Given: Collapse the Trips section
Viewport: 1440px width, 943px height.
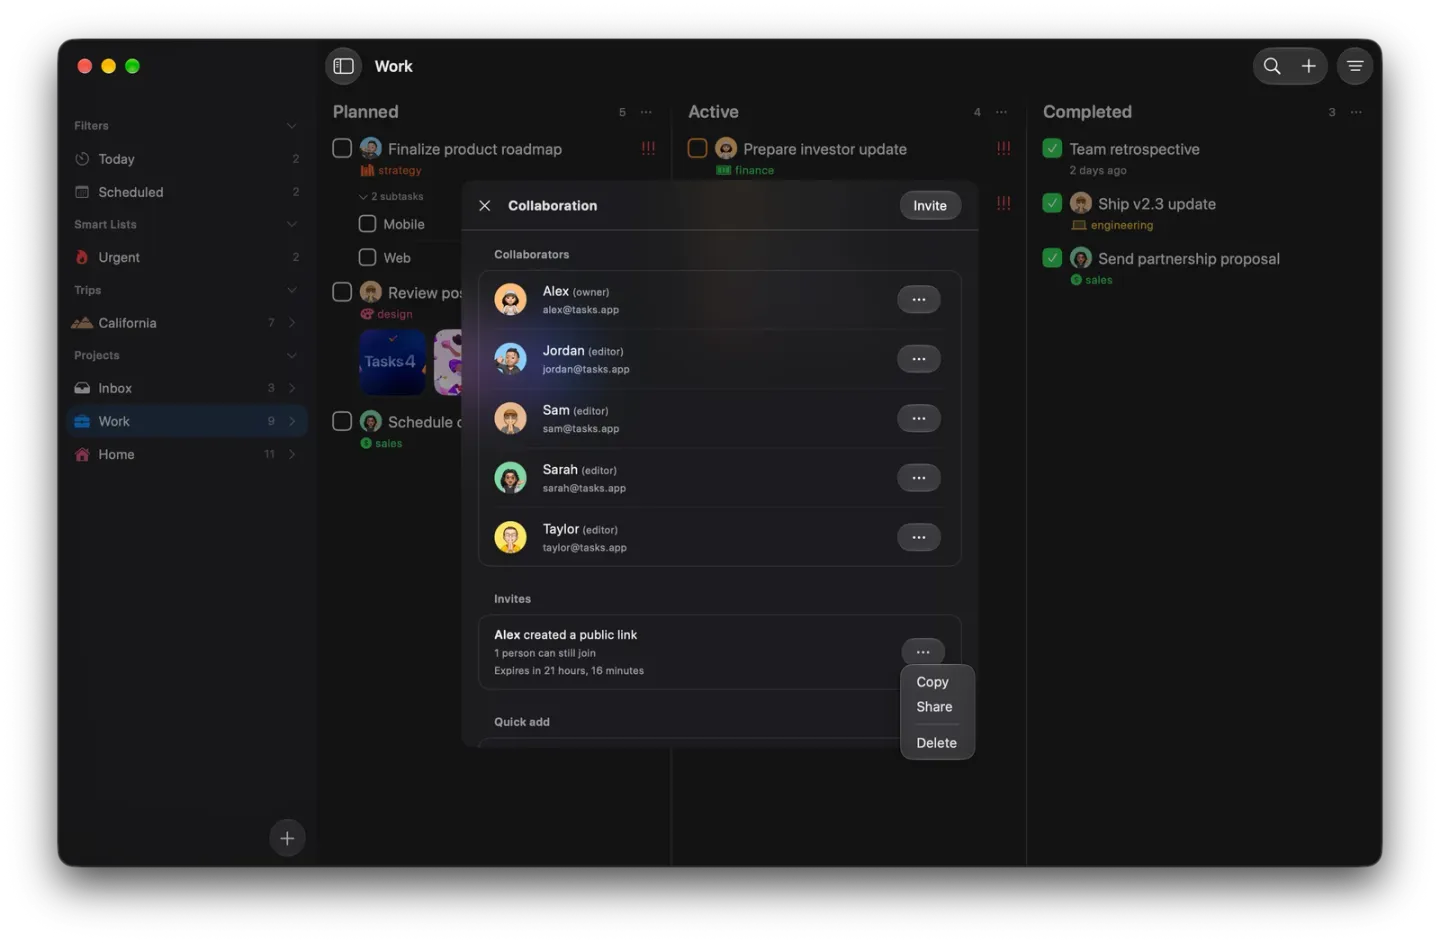Looking at the screenshot, I should (x=291, y=290).
